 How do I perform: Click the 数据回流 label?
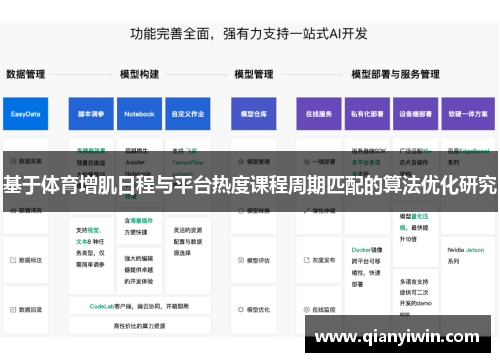30,310
